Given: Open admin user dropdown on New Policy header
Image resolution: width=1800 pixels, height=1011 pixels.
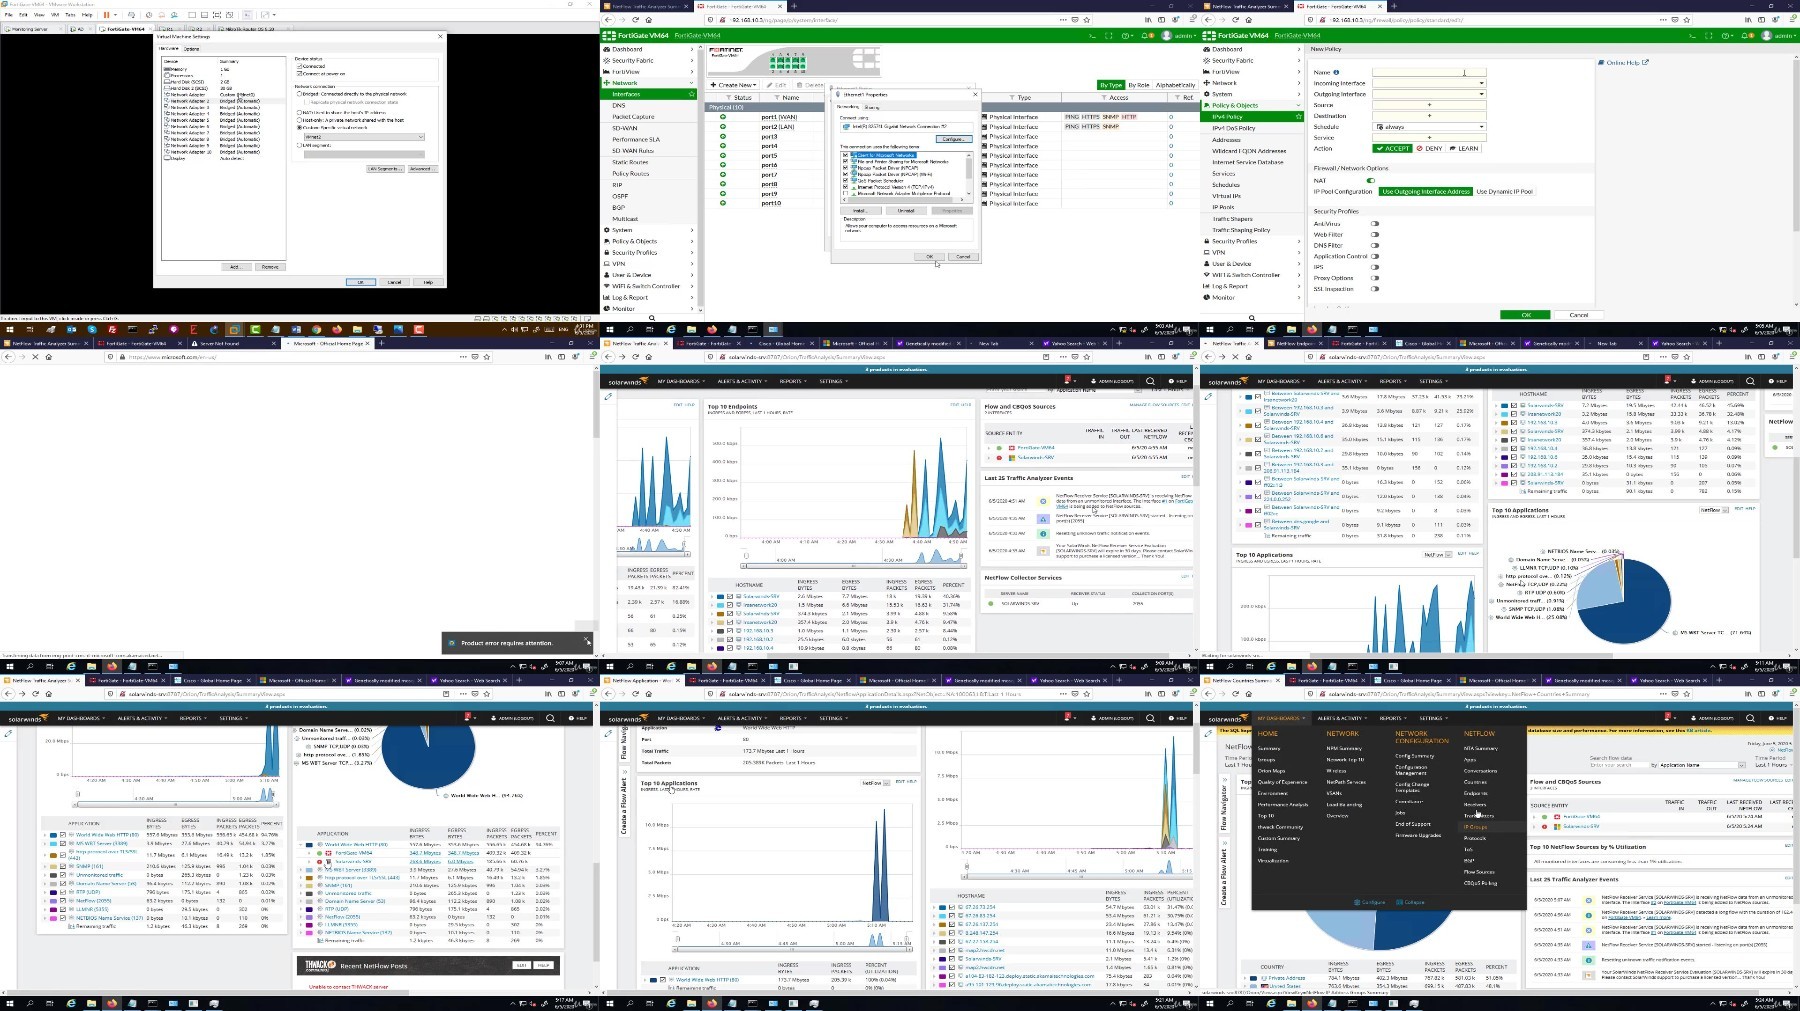Looking at the screenshot, I should tap(1779, 36).
